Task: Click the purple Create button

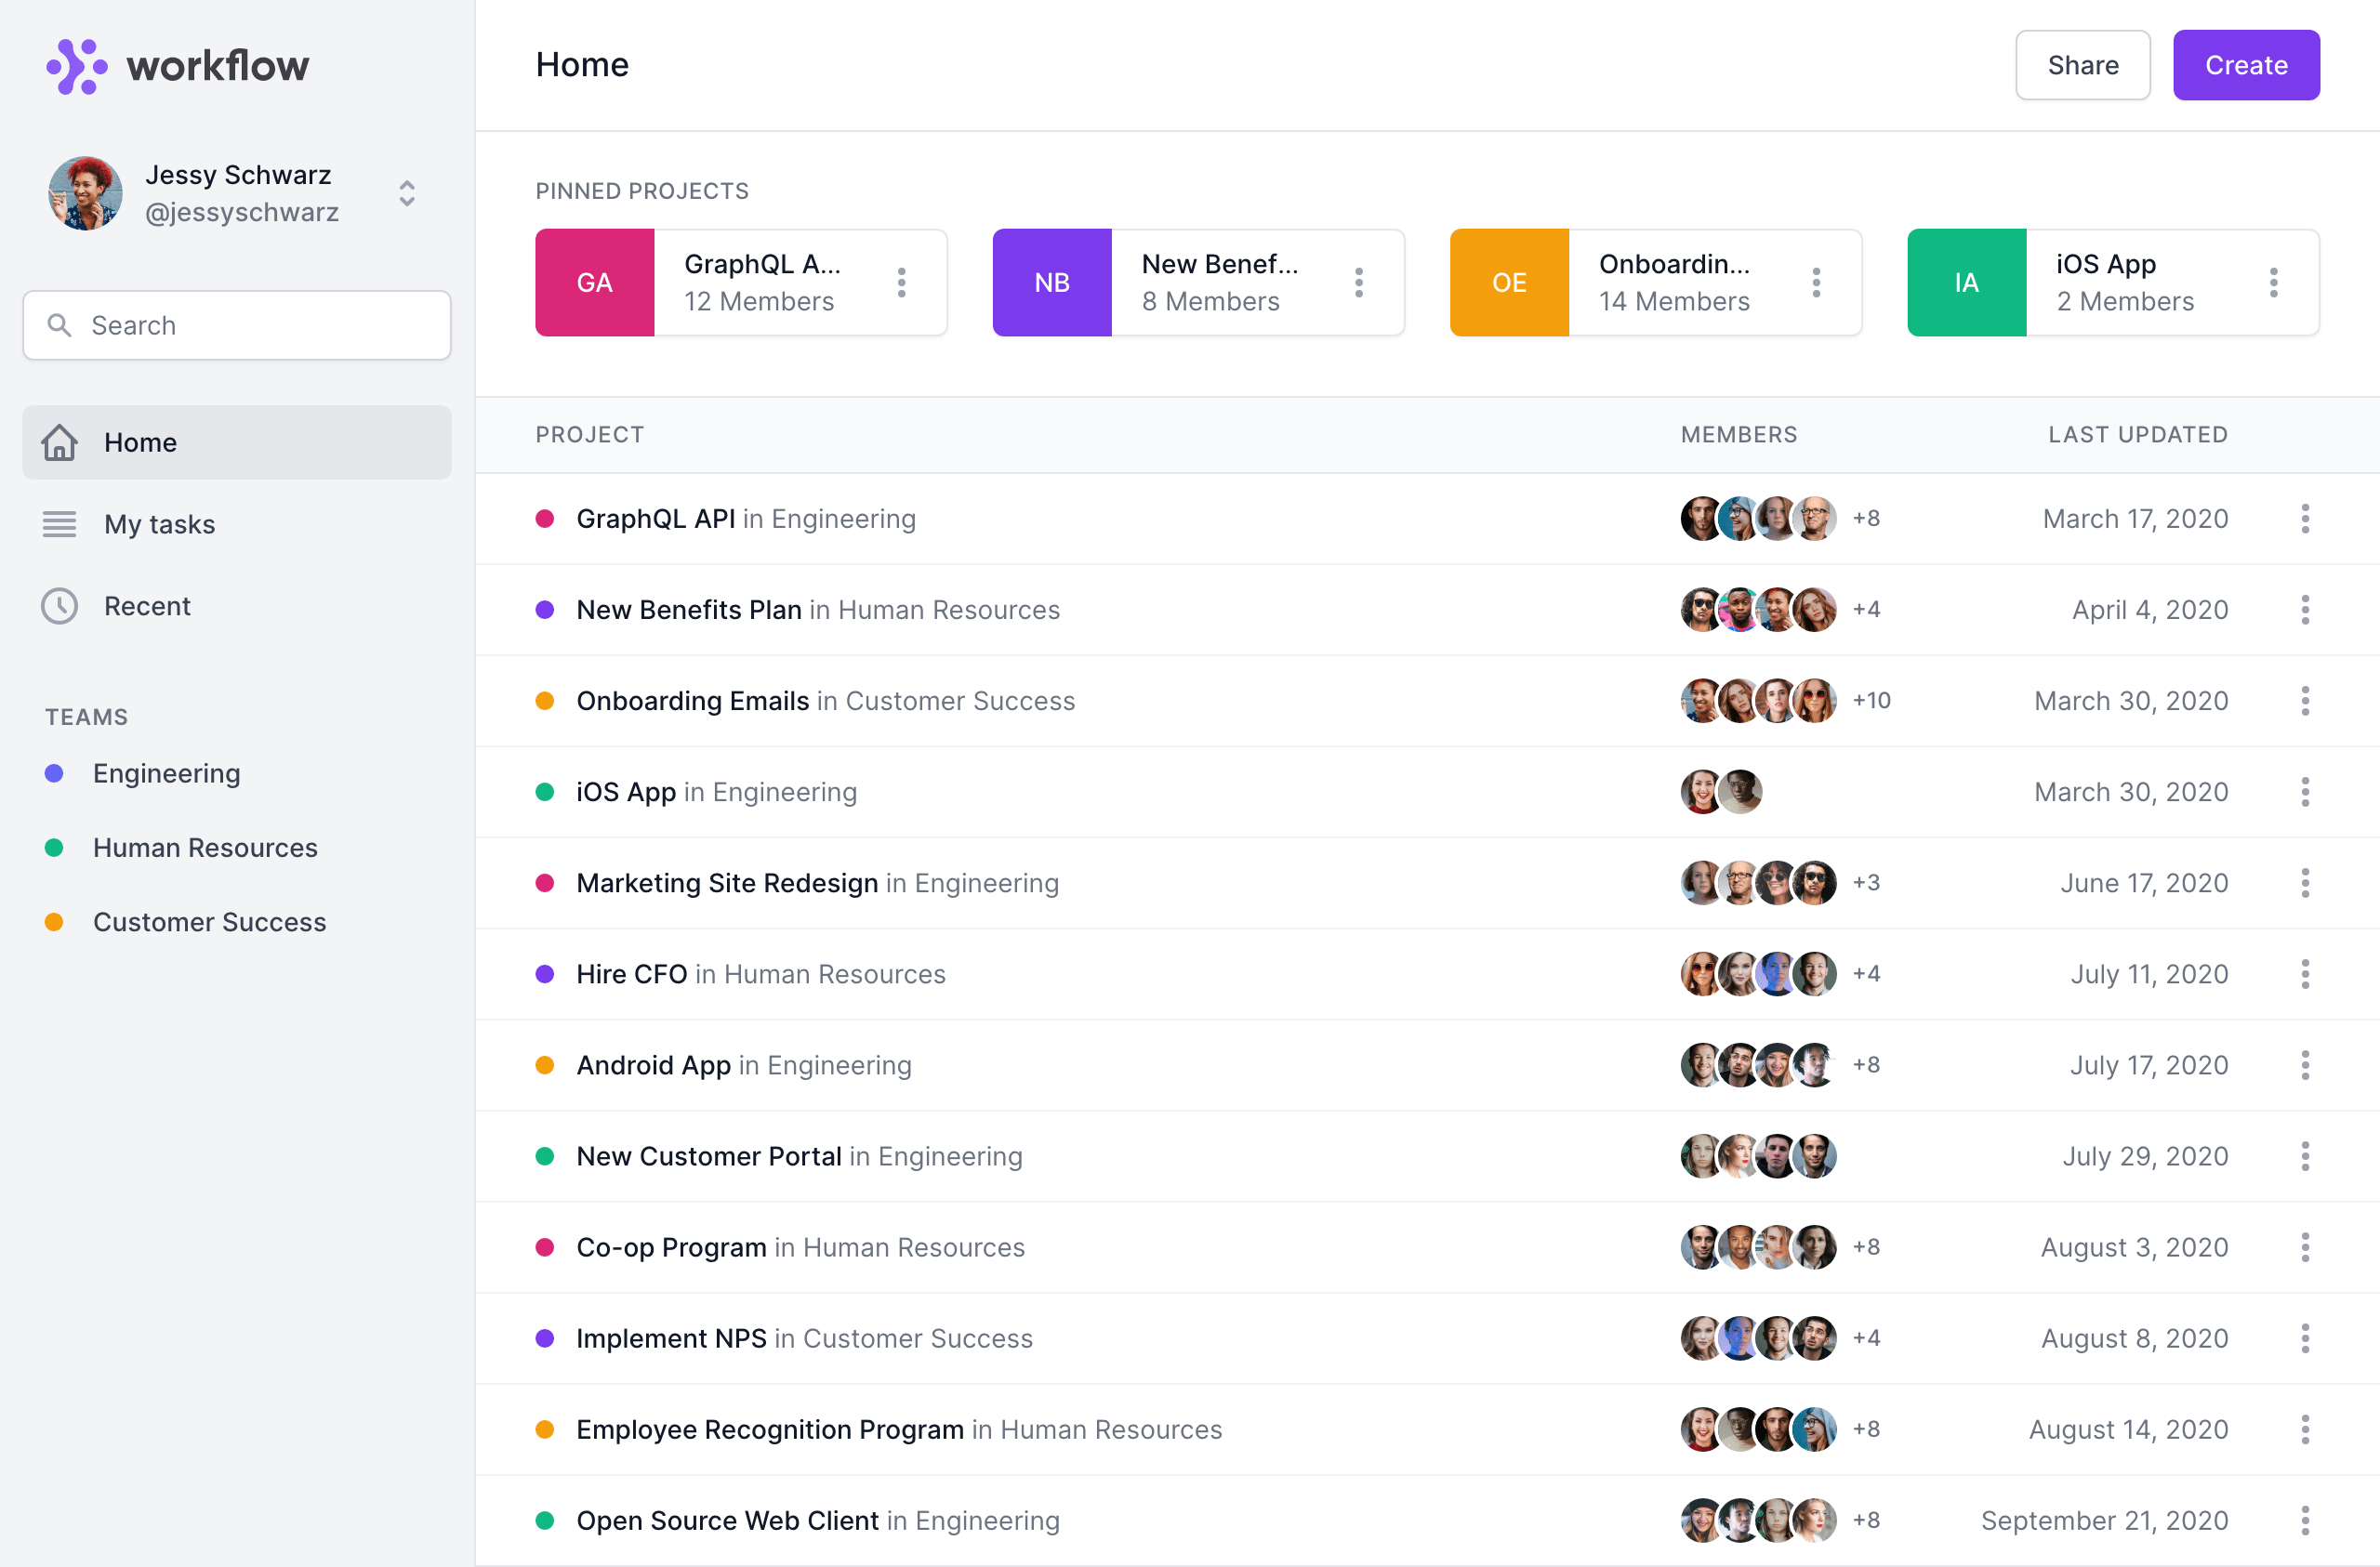Action: (x=2245, y=65)
